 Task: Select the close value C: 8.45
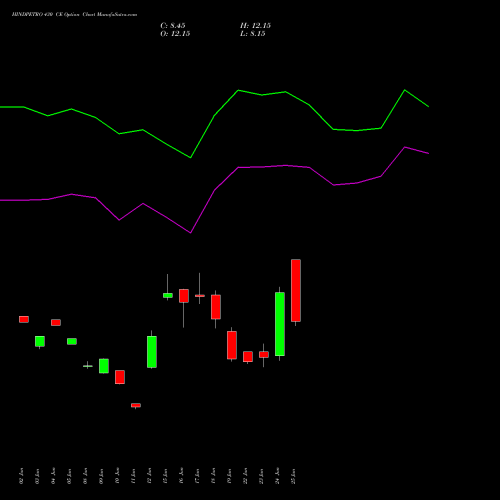(x=173, y=26)
